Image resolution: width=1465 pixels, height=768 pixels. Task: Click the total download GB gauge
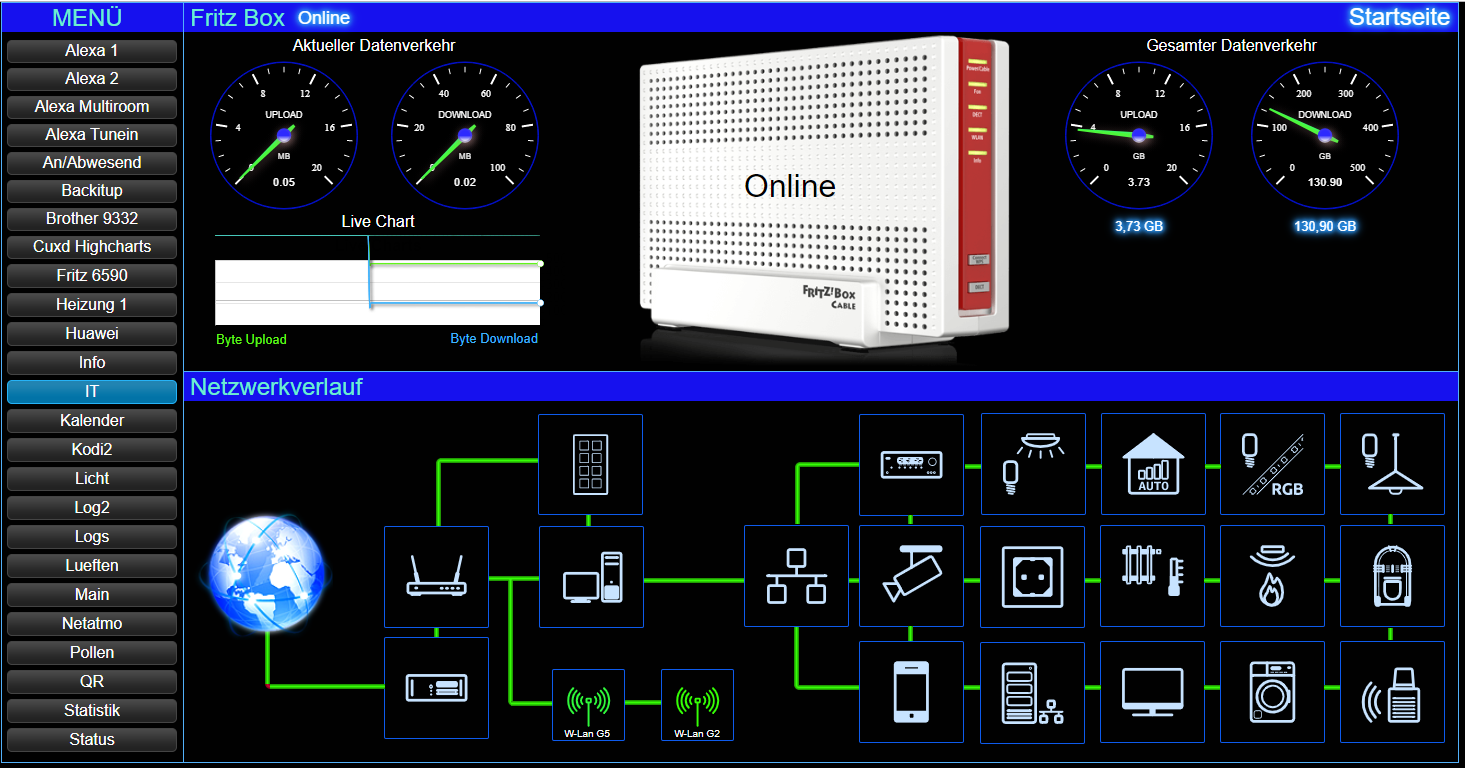tap(1325, 135)
